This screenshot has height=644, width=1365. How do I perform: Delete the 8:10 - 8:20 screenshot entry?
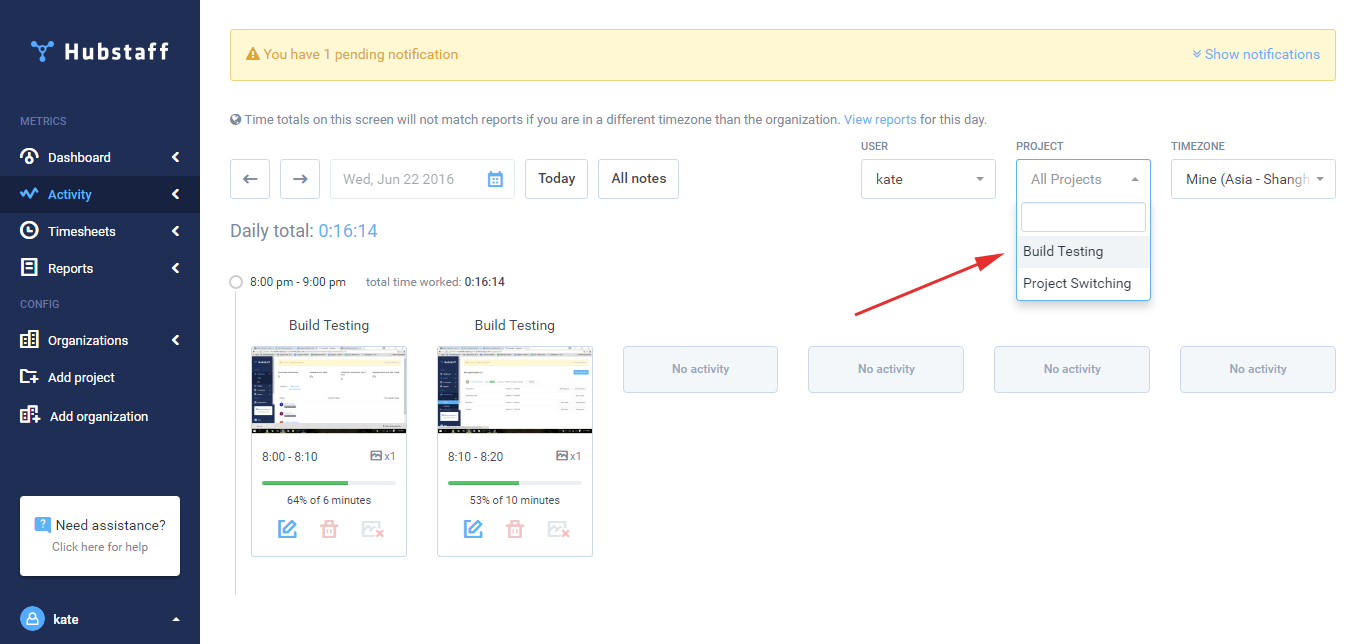point(515,528)
